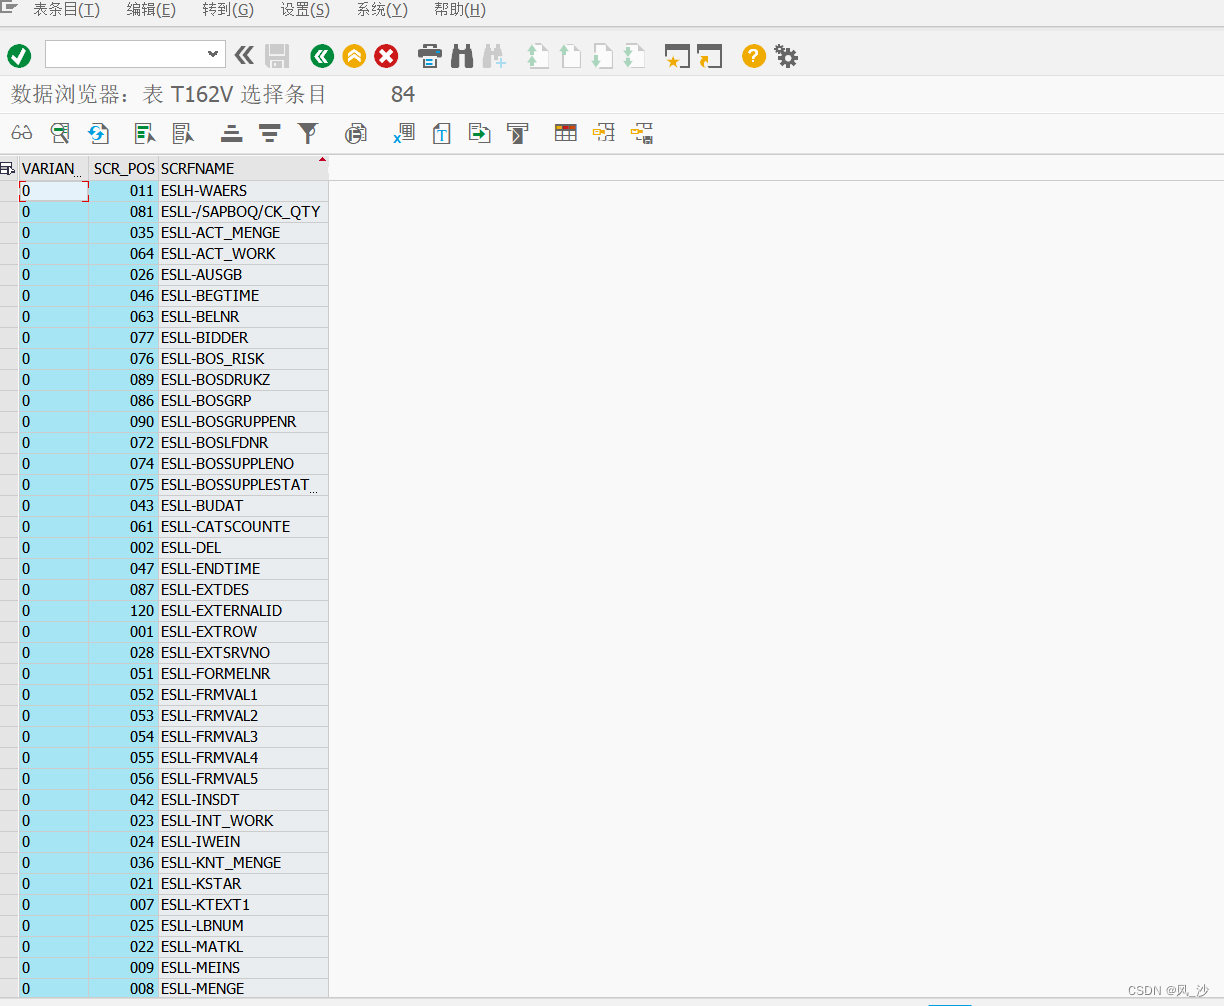Open Customize local layout gear icon

(787, 56)
